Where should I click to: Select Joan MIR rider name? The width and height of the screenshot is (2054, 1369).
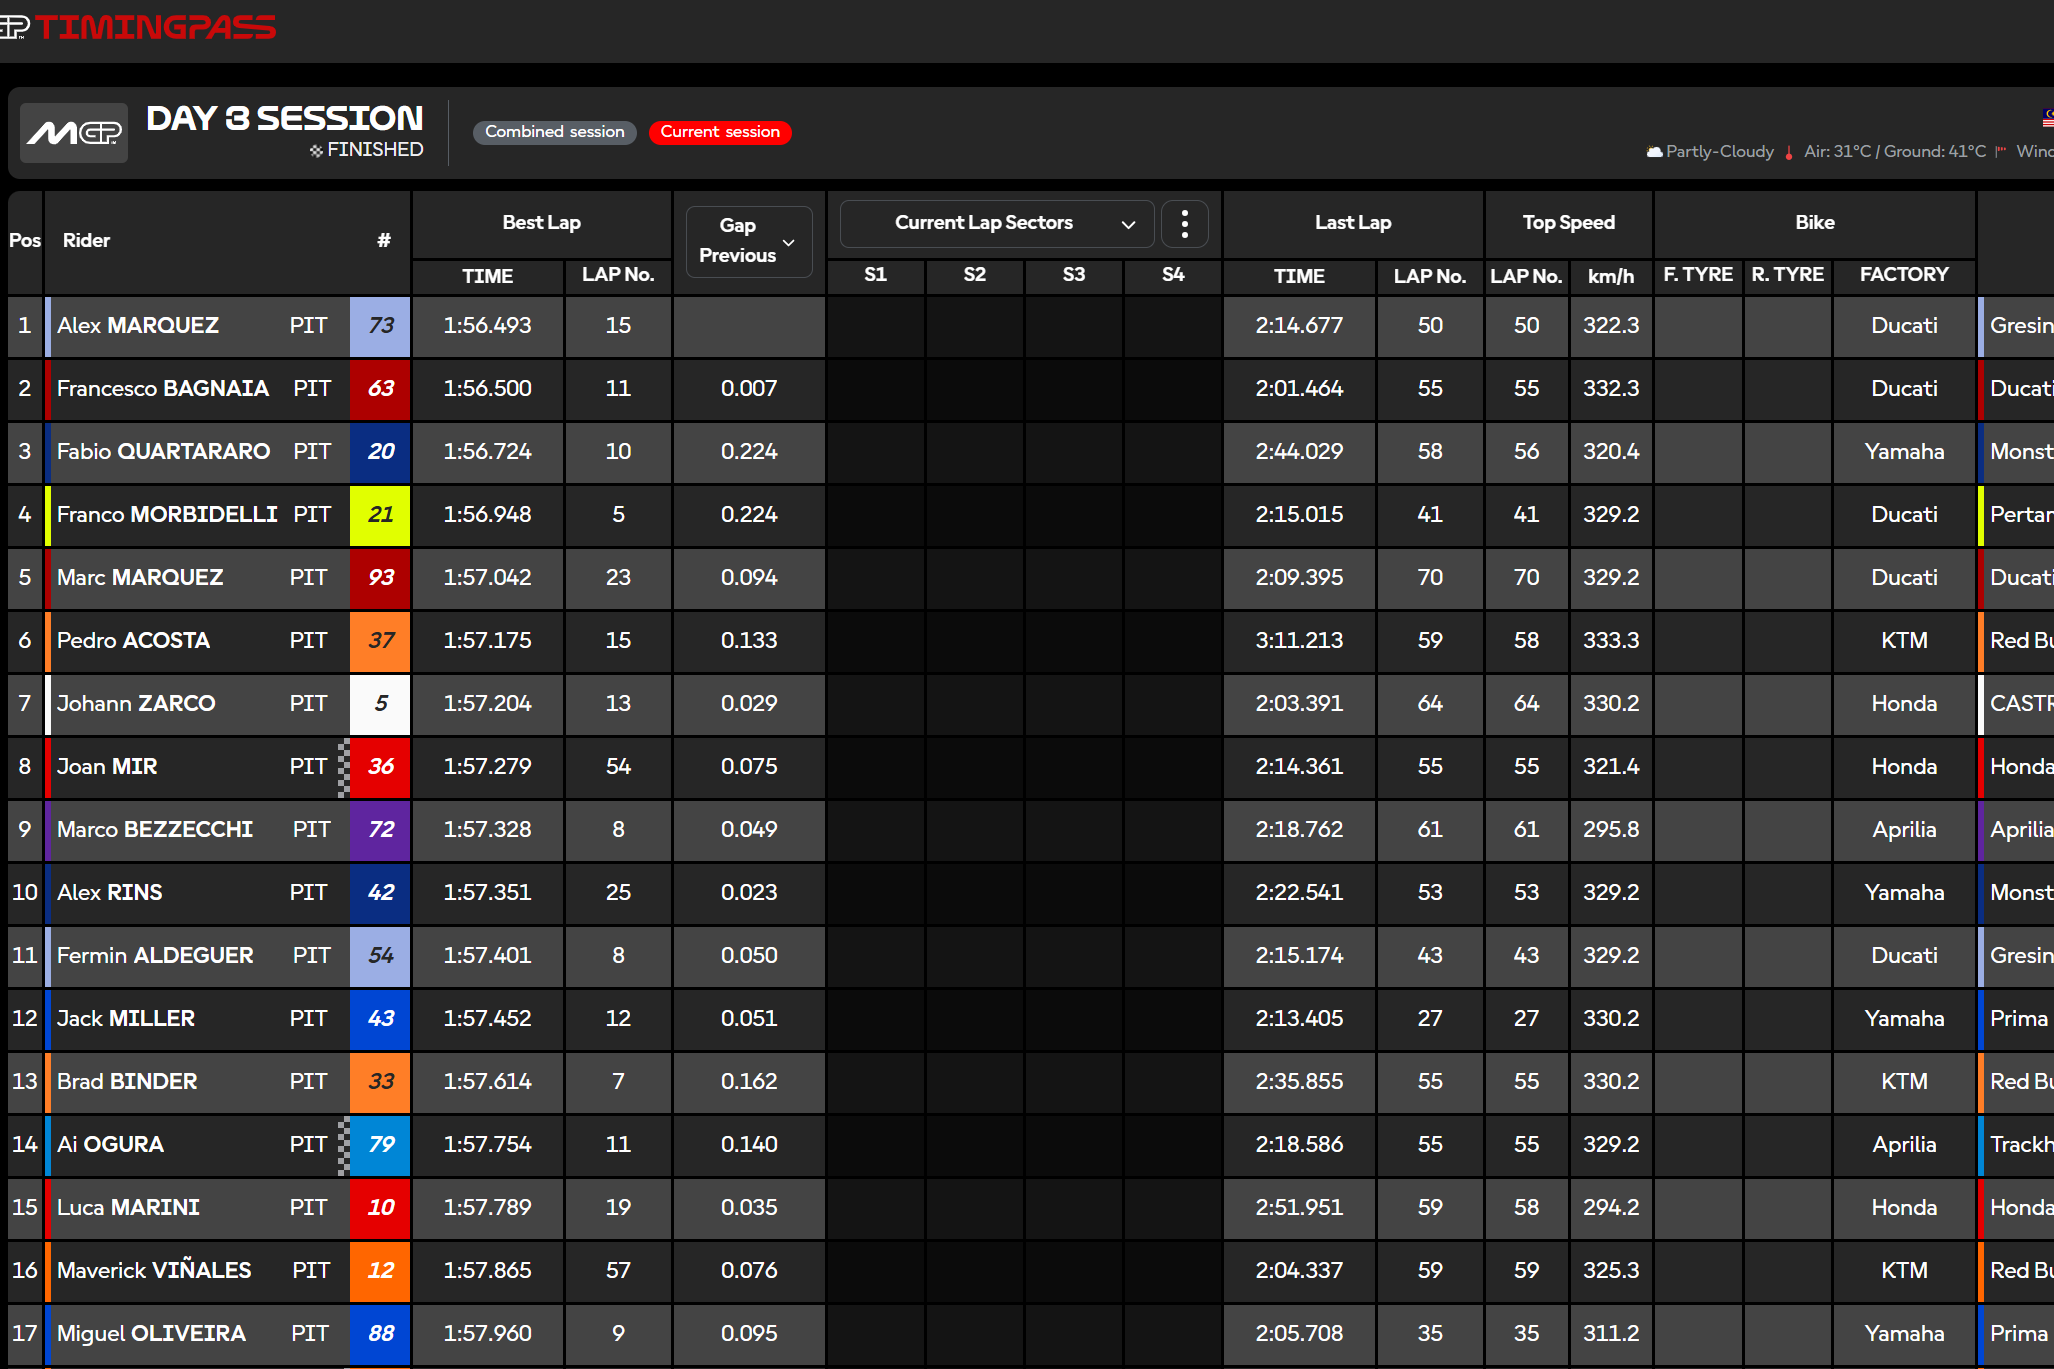tap(107, 767)
